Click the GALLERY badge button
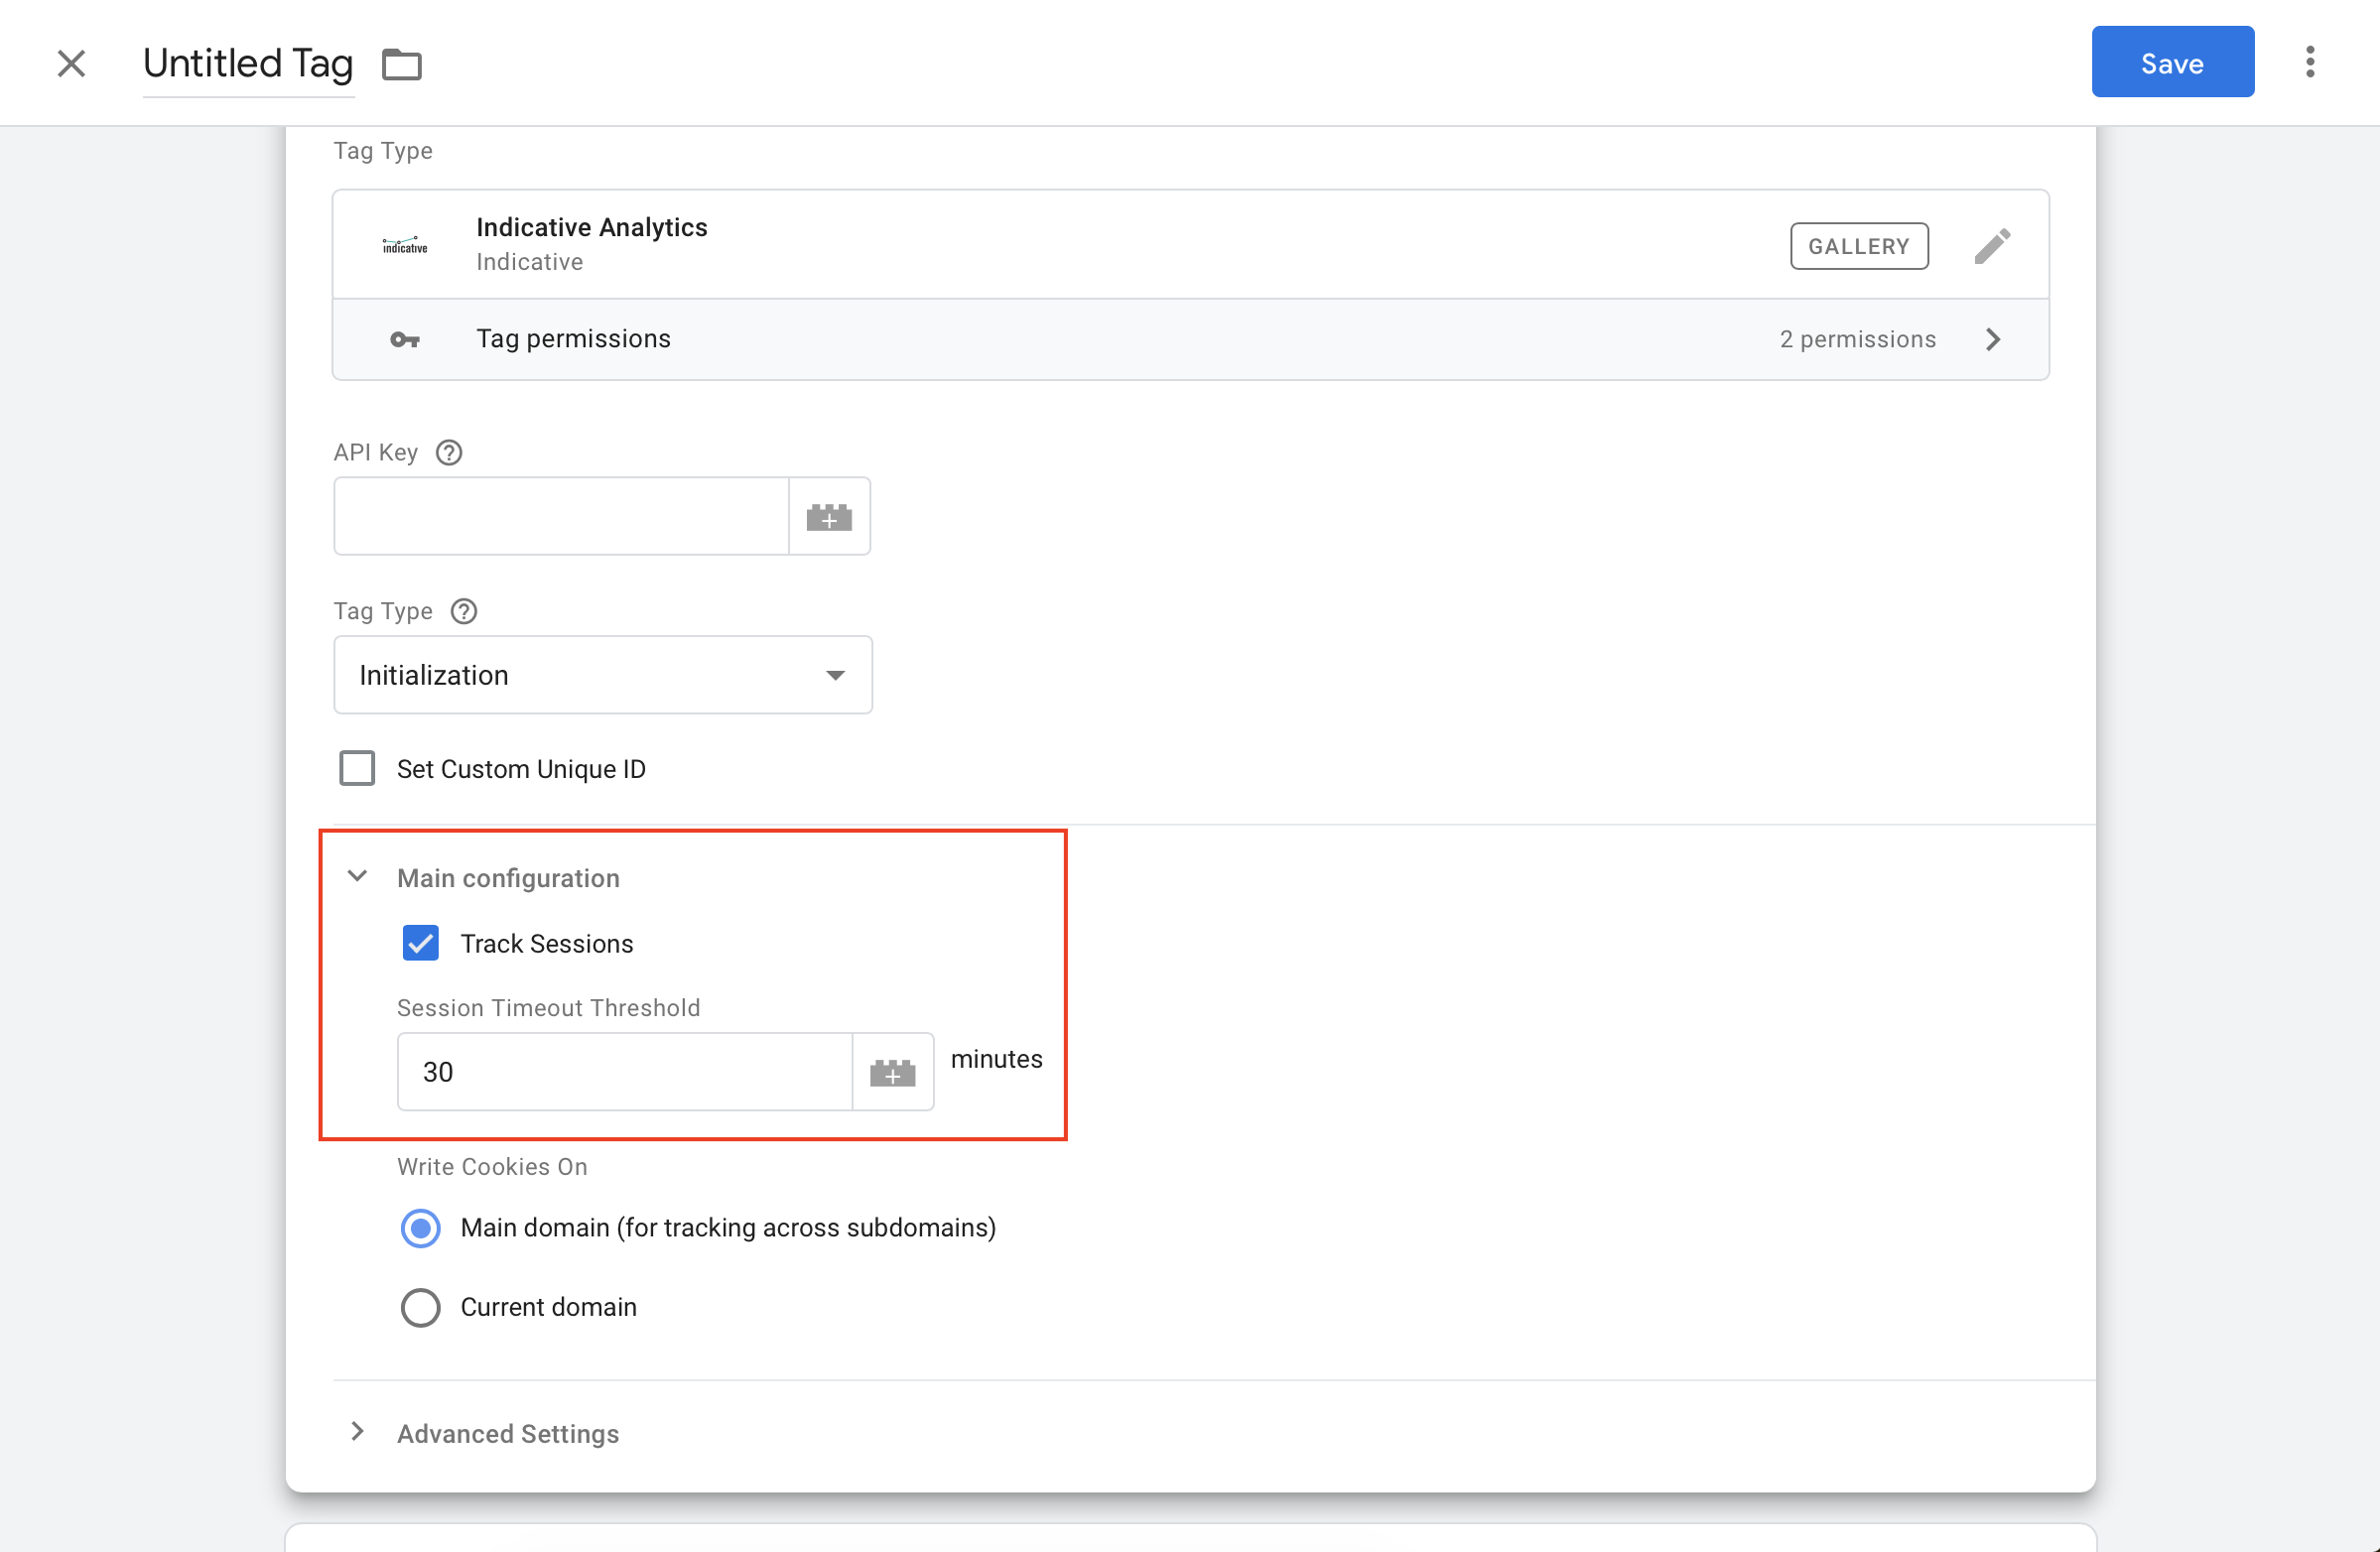 pyautogui.click(x=1859, y=246)
